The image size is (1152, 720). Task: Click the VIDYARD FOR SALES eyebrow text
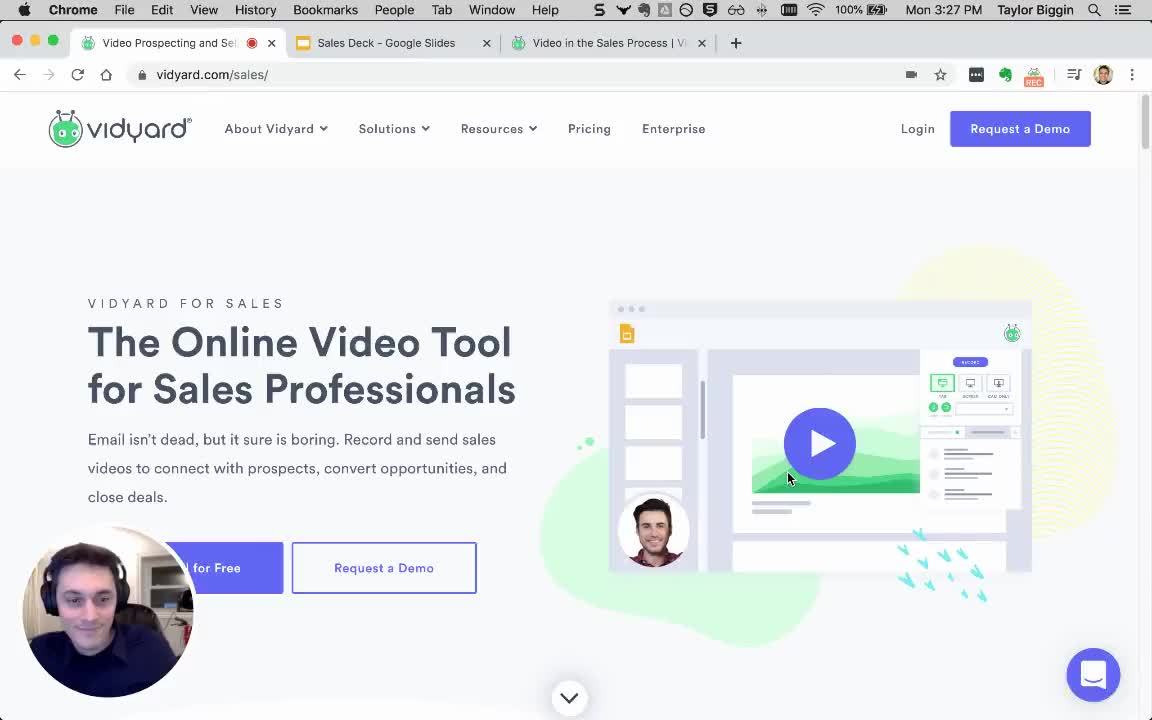(x=186, y=303)
